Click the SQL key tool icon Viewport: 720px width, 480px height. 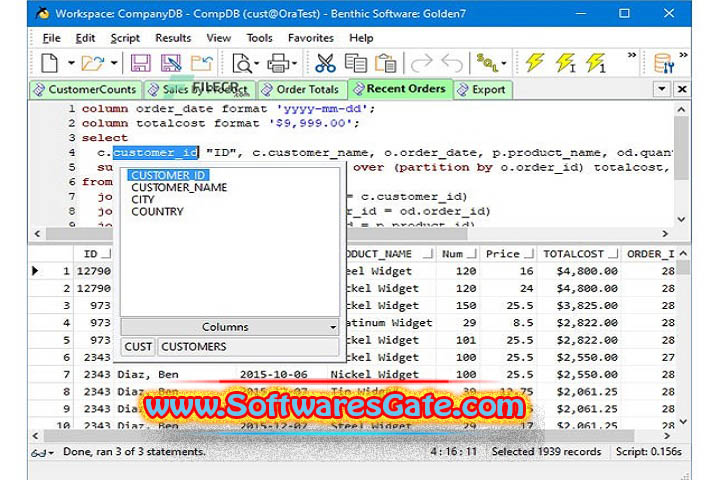(x=488, y=63)
